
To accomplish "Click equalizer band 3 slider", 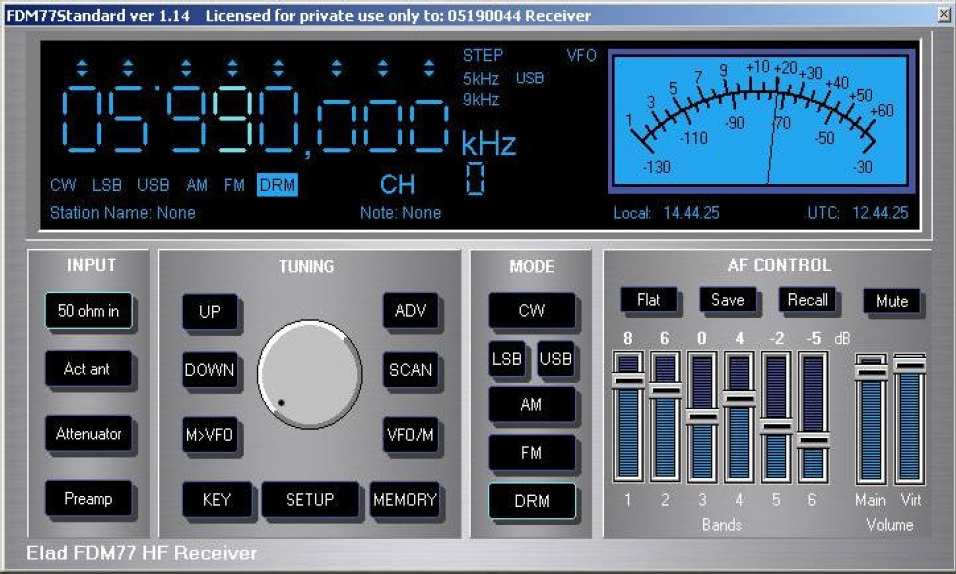I will (x=702, y=417).
